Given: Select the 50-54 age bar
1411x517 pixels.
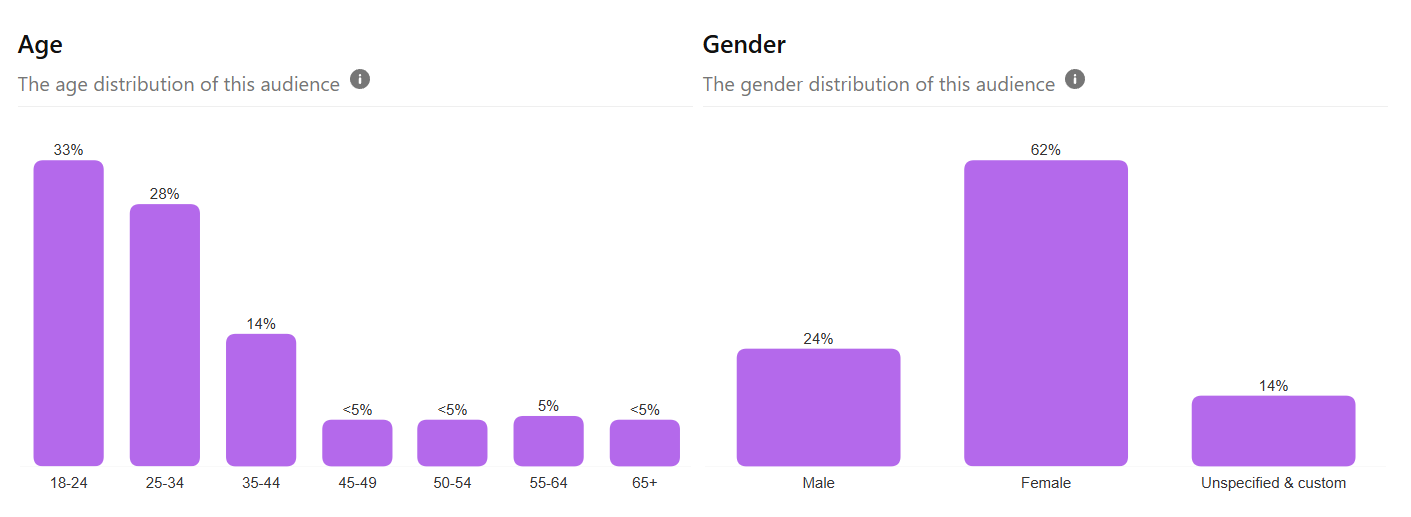Looking at the screenshot, I should click(x=452, y=443).
